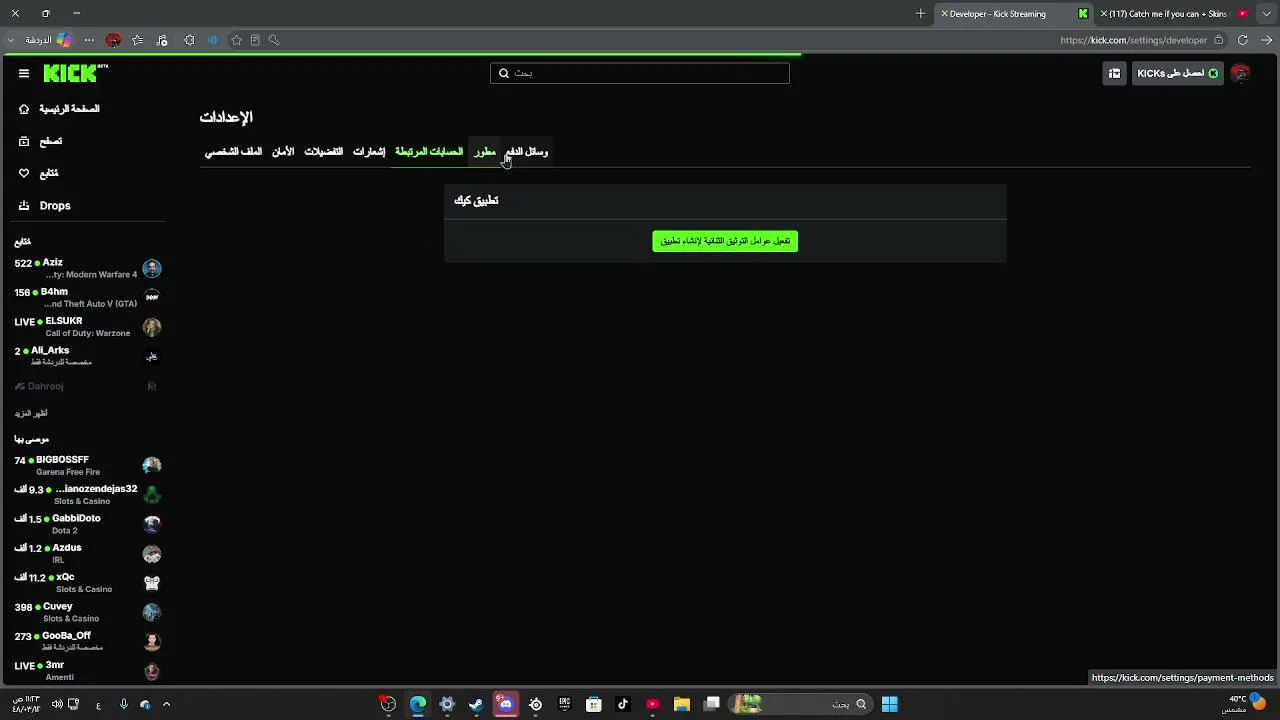Image resolution: width=1280 pixels, height=720 pixels.
Task: Switch to 'إشعارات' settings tab
Action: point(369,152)
